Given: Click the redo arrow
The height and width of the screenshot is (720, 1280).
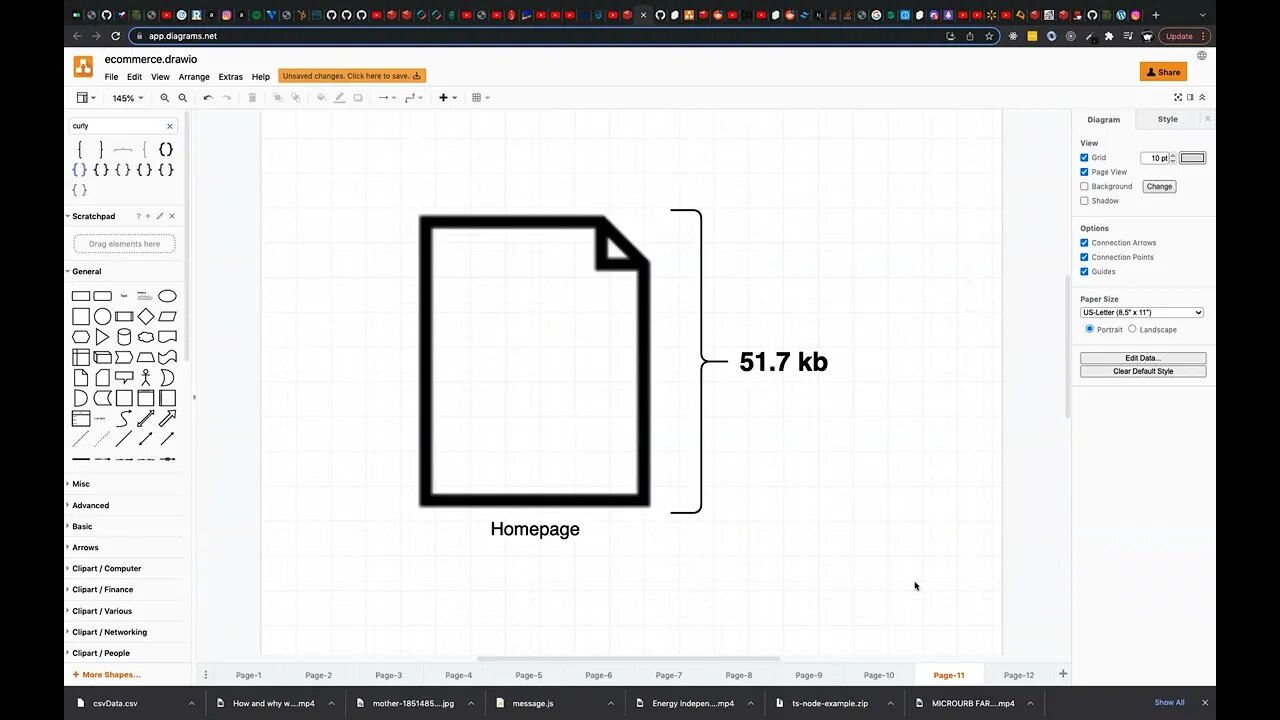Looking at the screenshot, I should tap(227, 98).
